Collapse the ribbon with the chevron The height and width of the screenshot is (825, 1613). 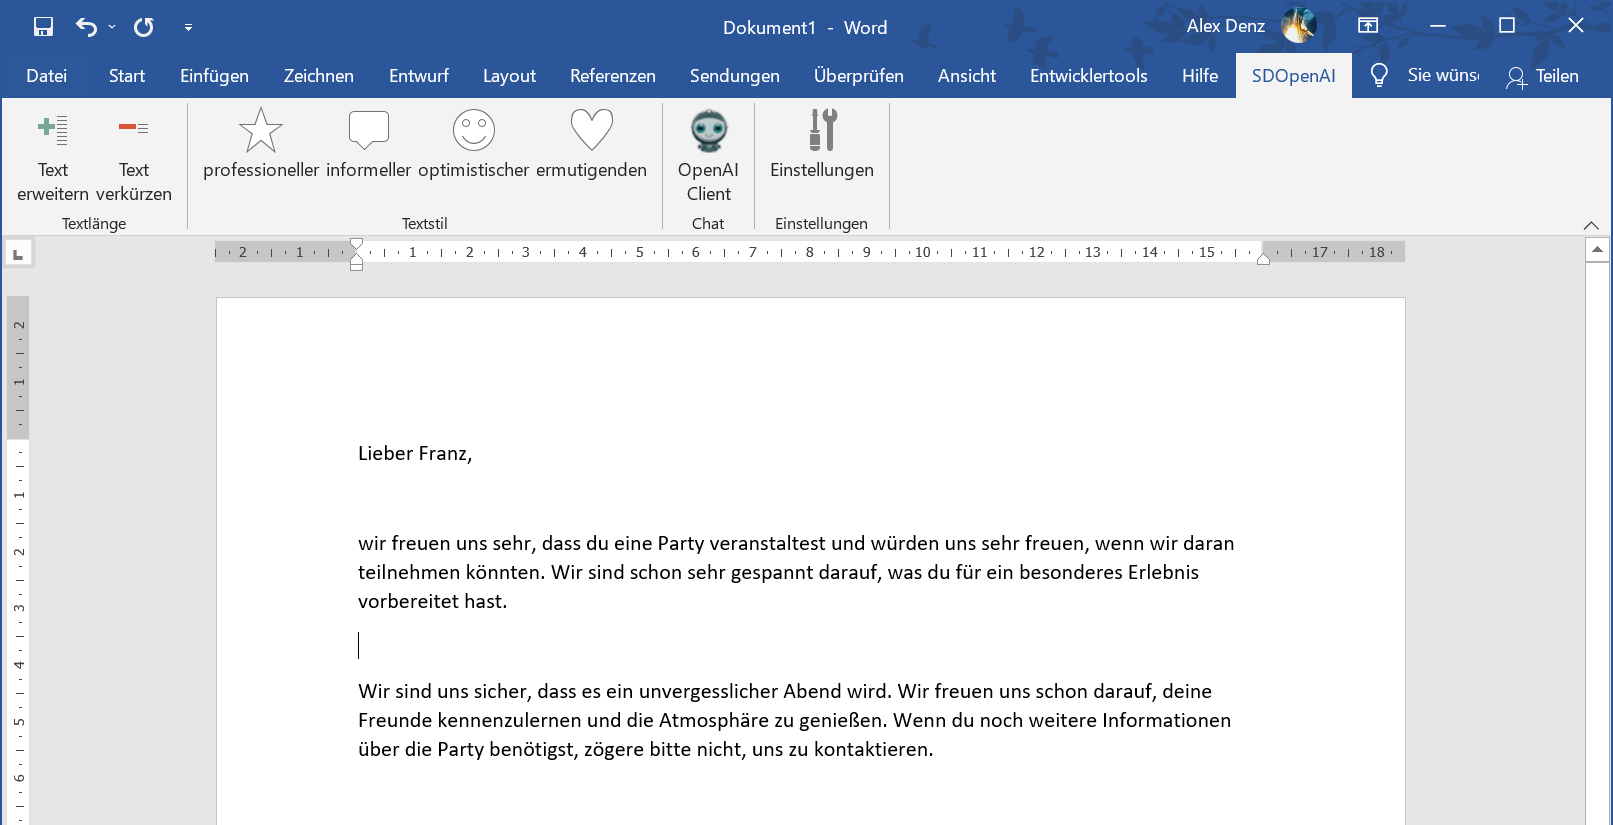point(1591,225)
